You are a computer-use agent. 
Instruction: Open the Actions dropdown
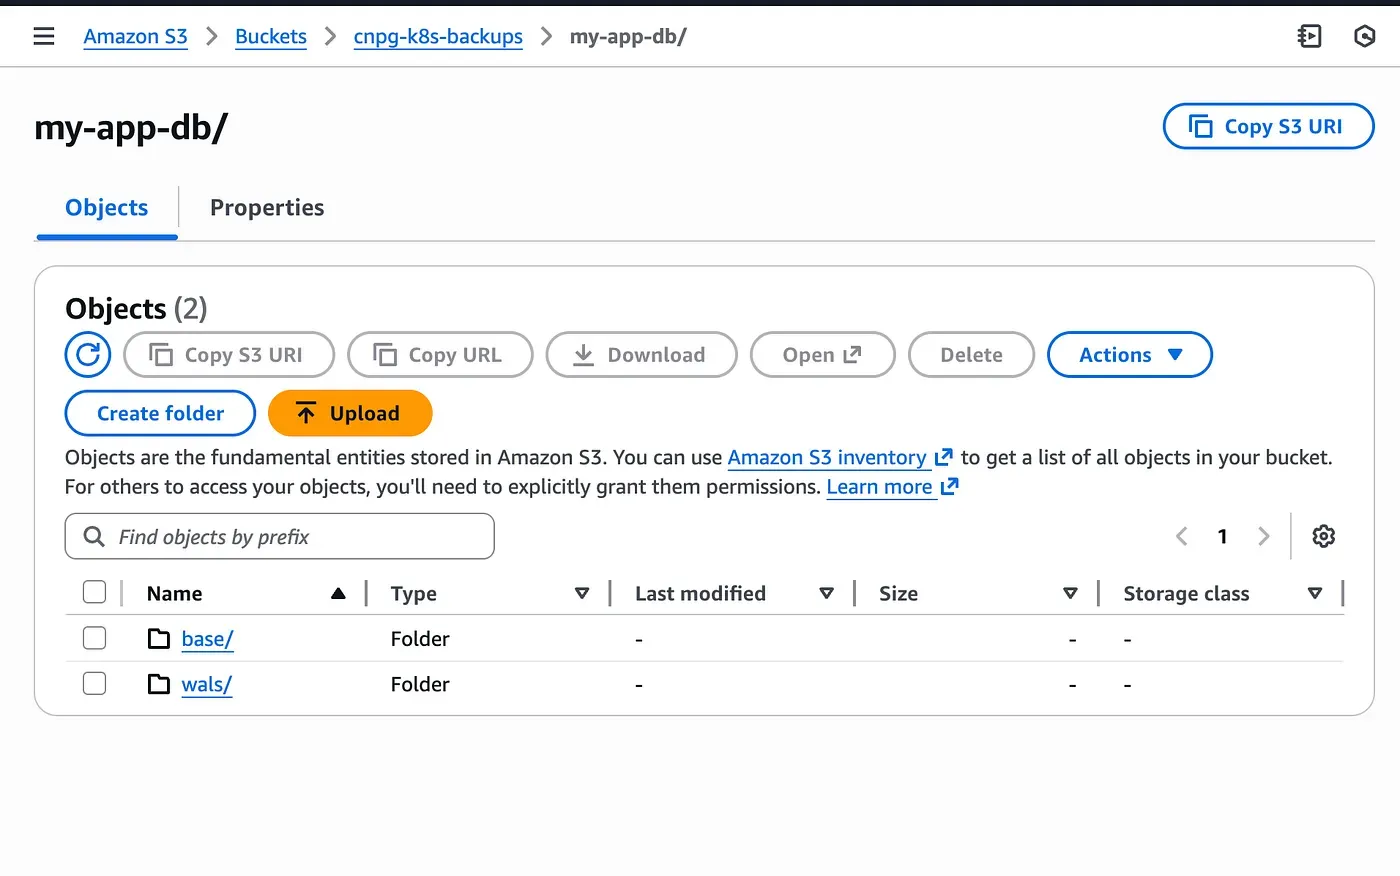(1129, 354)
